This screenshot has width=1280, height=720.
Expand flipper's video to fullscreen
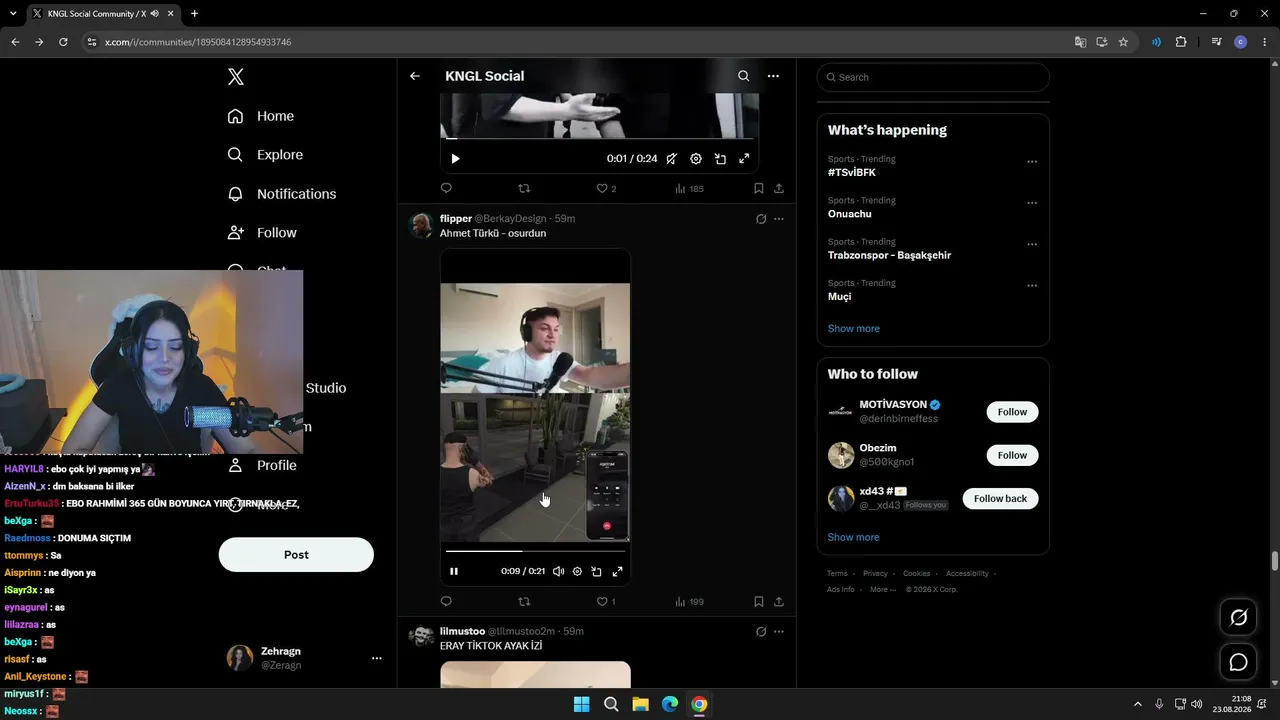pyautogui.click(x=617, y=572)
